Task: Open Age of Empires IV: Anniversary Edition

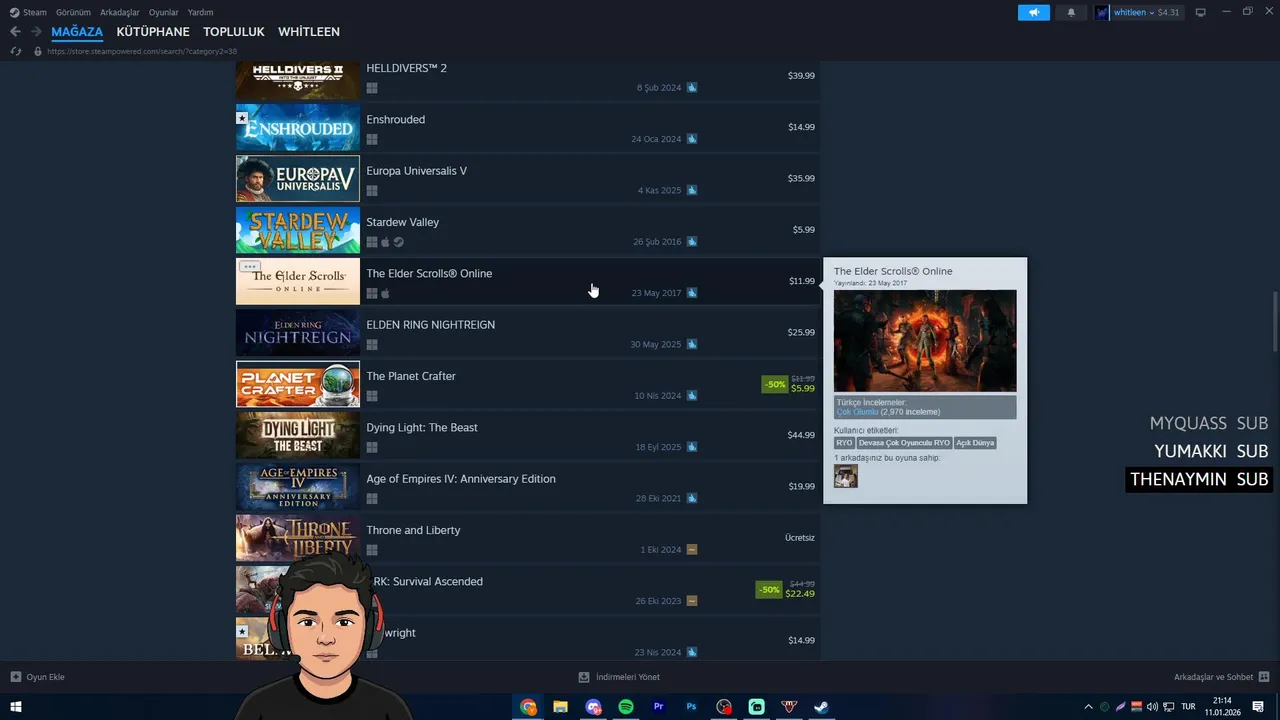Action: coord(527,486)
